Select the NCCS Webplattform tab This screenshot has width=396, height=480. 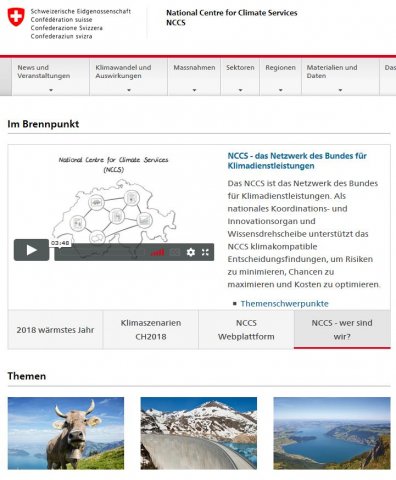click(x=246, y=330)
